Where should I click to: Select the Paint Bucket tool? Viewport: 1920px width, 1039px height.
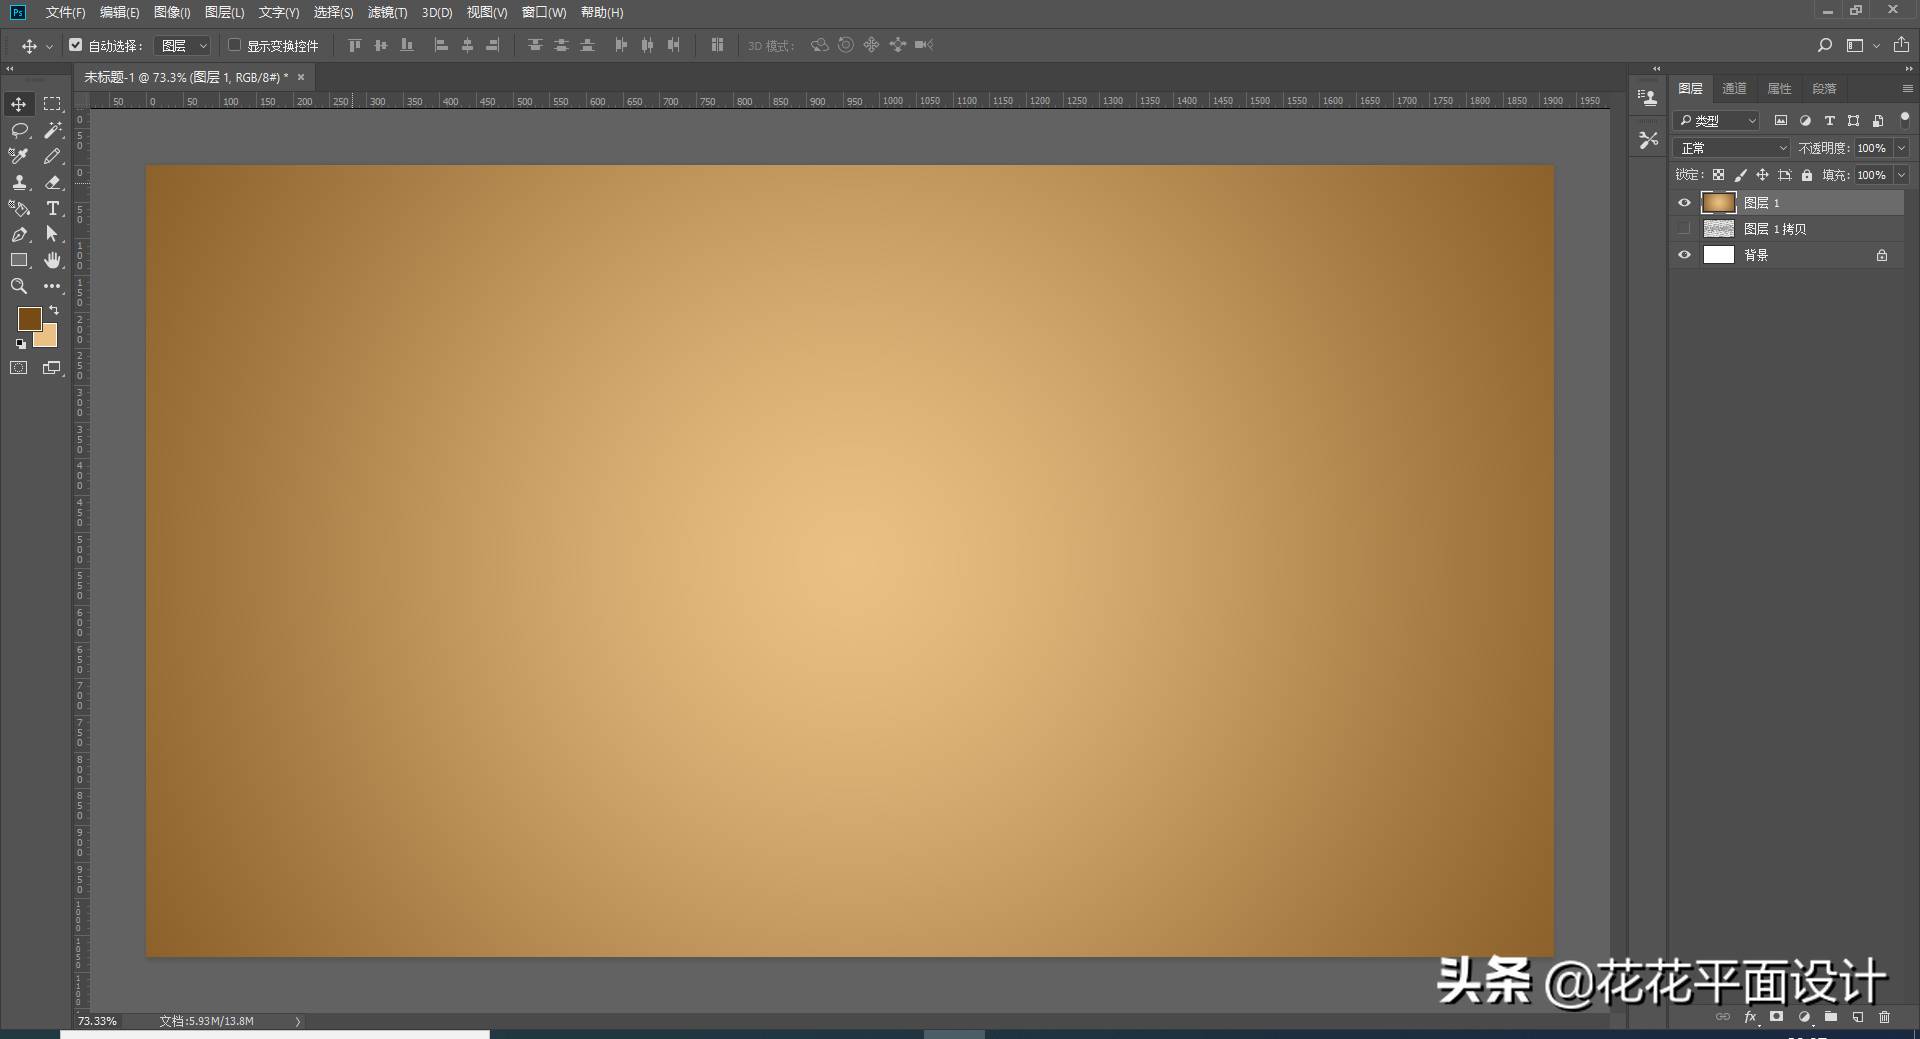click(19, 208)
